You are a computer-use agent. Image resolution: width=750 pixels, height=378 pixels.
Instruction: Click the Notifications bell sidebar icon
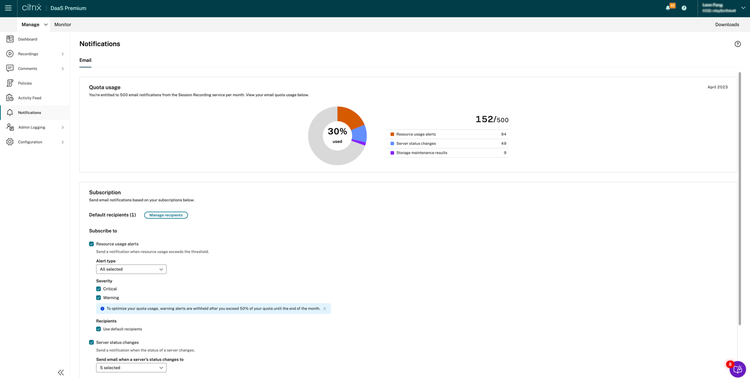(x=10, y=112)
